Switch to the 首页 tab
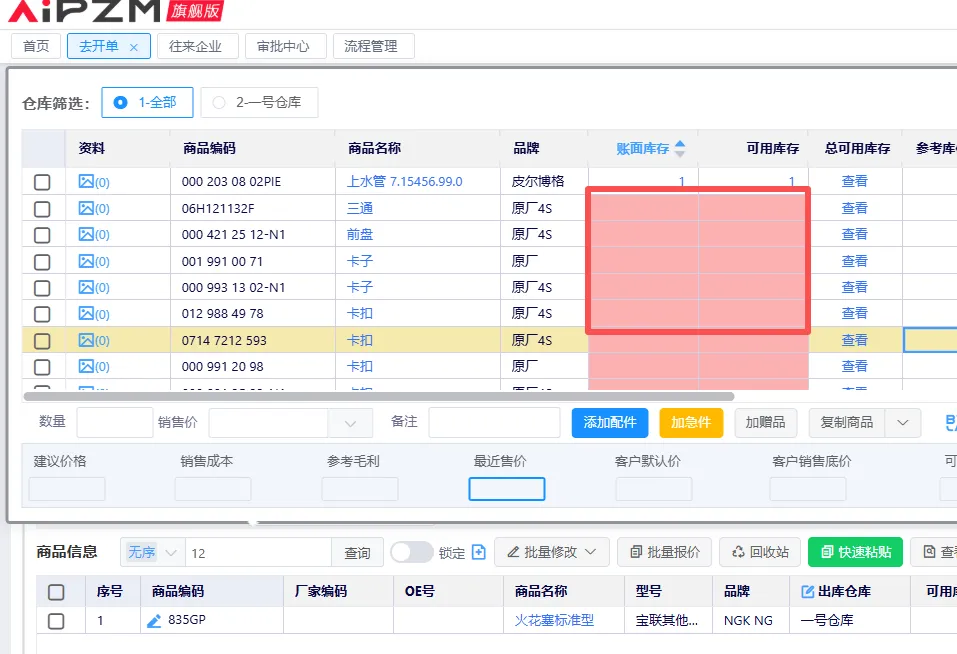This screenshot has width=957, height=654. click(x=36, y=46)
